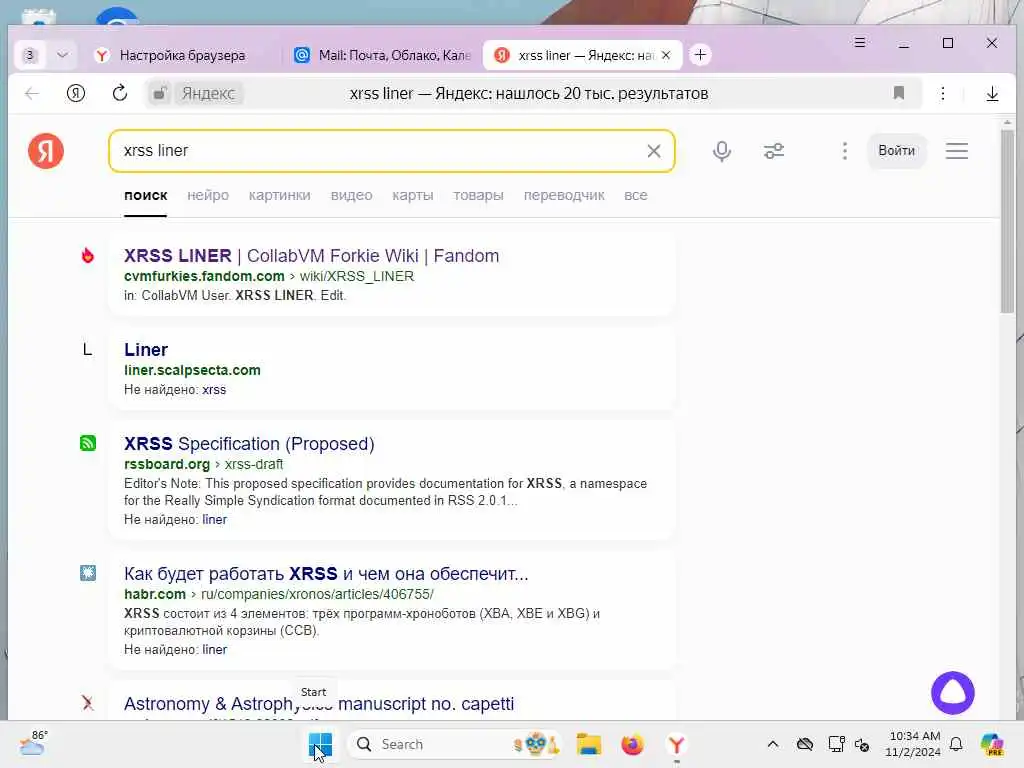This screenshot has width=1024, height=768.
Task: Select the видео search category
Action: coord(351,195)
